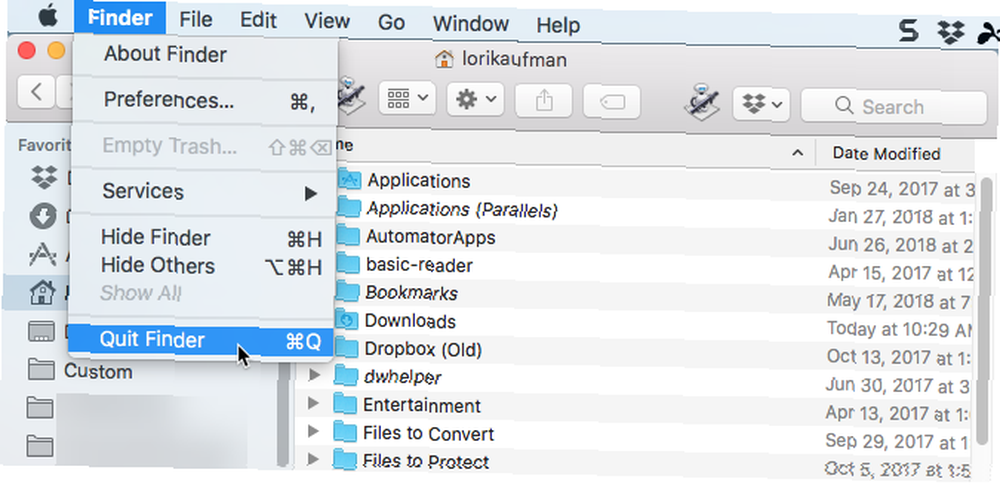Viewport: 1000px width, 485px height.
Task: Select the basic-reader folder
Action: pyautogui.click(x=419, y=265)
